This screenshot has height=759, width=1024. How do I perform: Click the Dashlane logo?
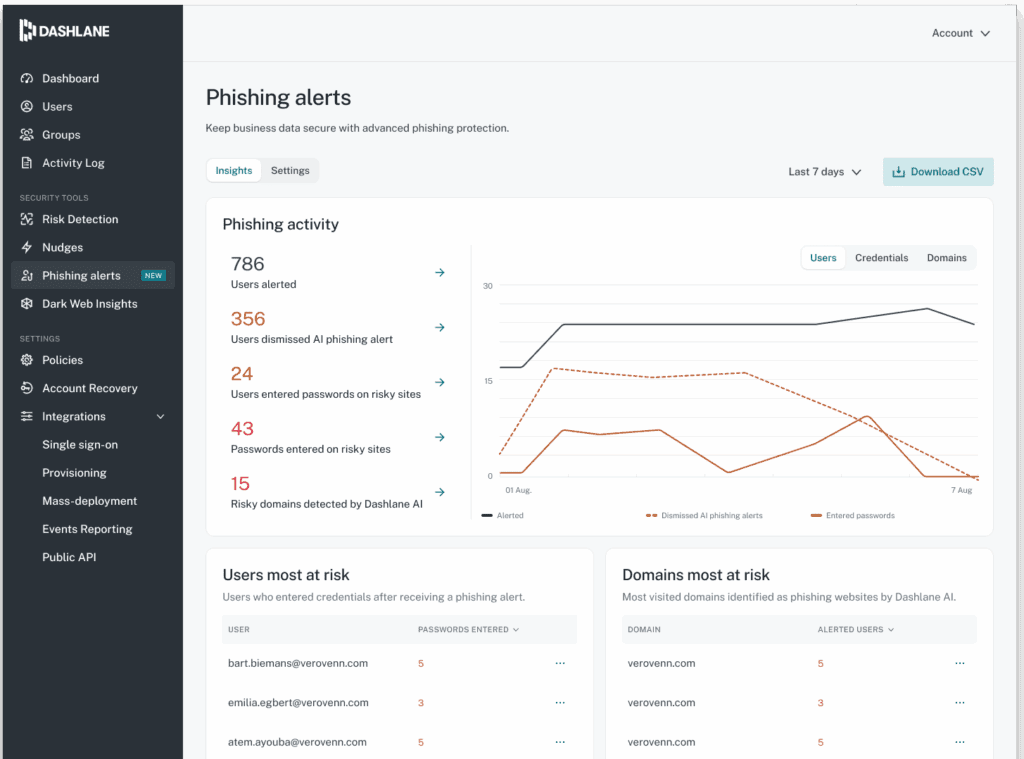coord(64,30)
